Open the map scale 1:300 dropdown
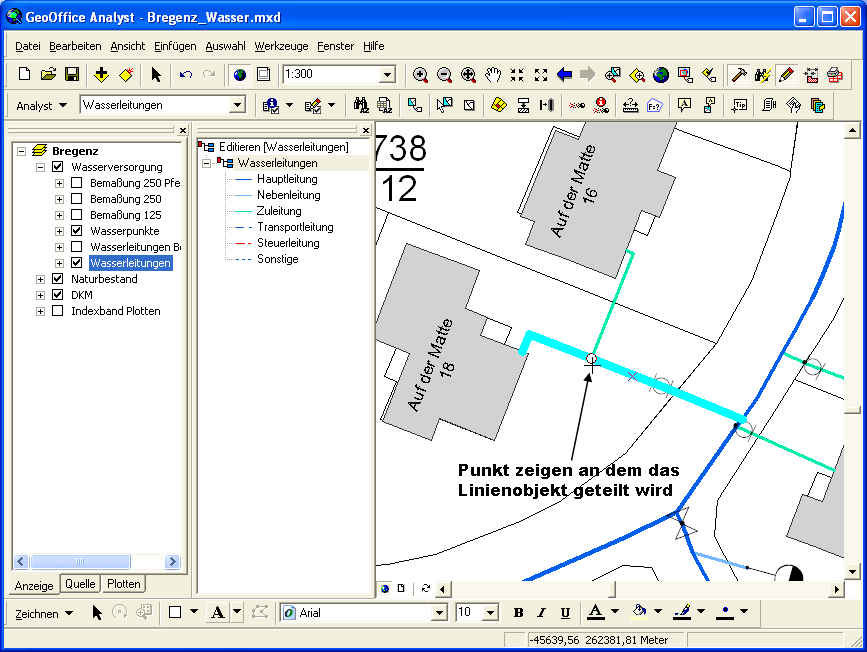Image resolution: width=867 pixels, height=652 pixels. (387, 75)
